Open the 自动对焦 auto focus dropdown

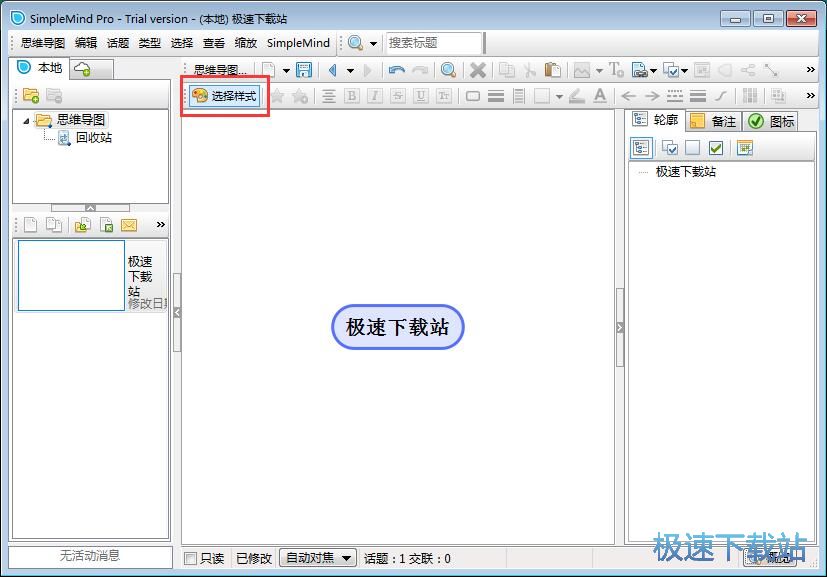318,557
